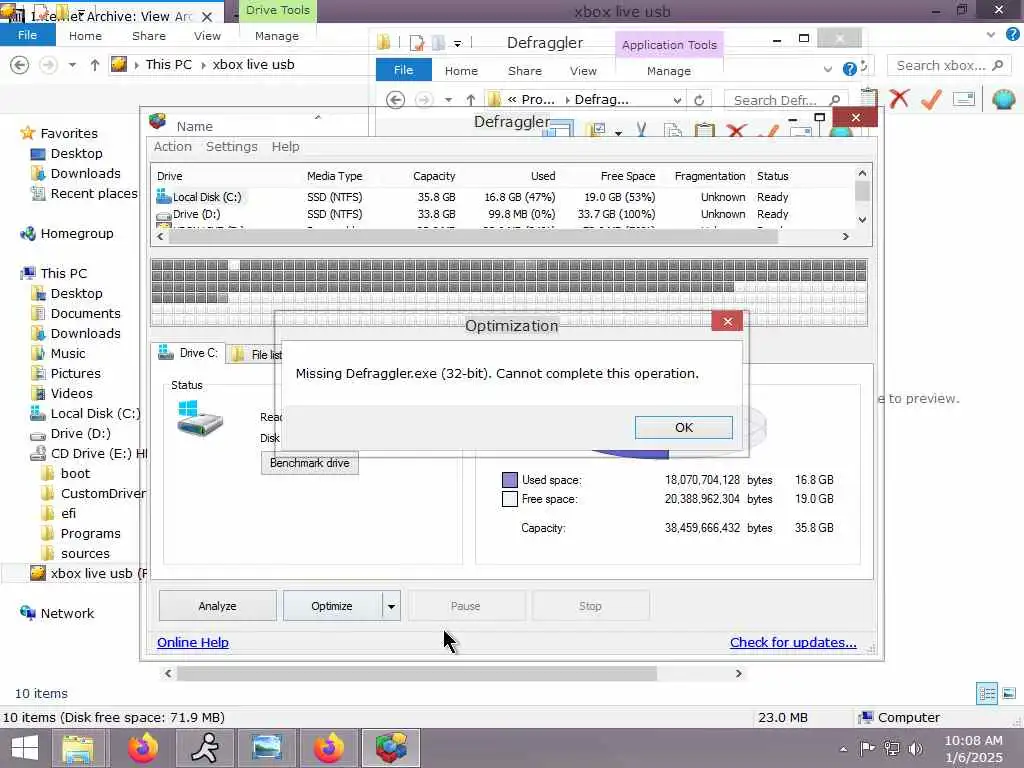The width and height of the screenshot is (1024, 768).
Task: Select Homegroup in the navigation pane
Action: click(x=76, y=233)
